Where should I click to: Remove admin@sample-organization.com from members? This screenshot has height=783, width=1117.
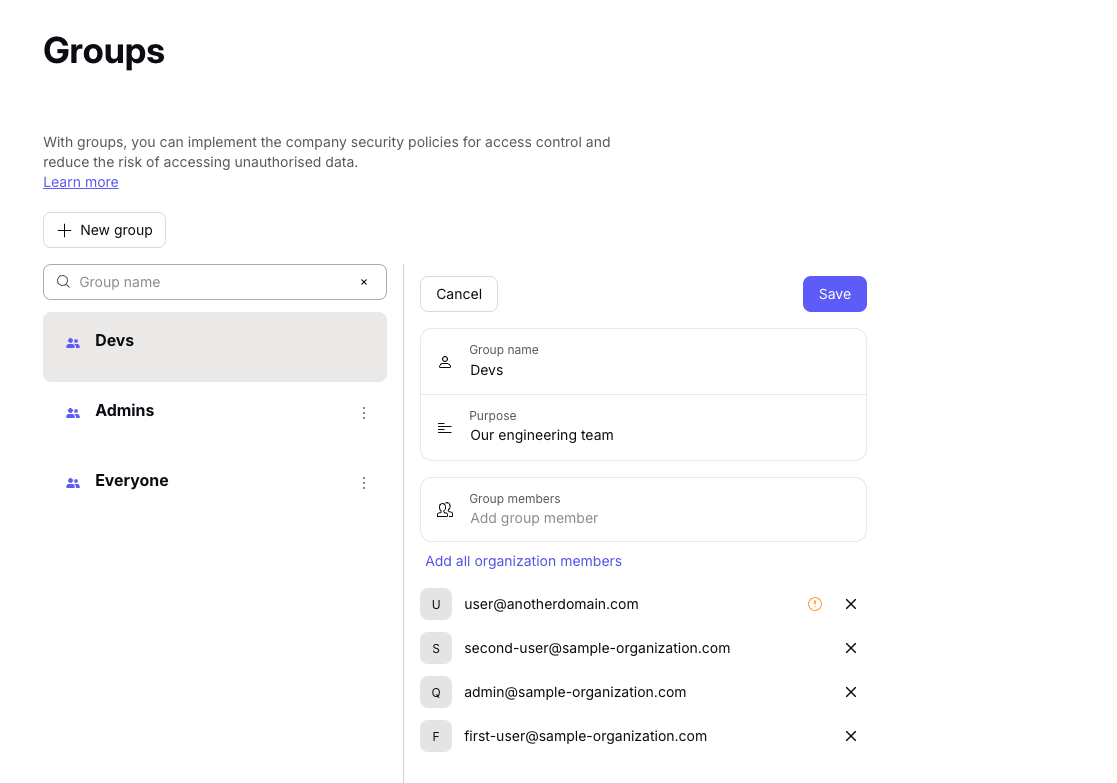point(851,691)
